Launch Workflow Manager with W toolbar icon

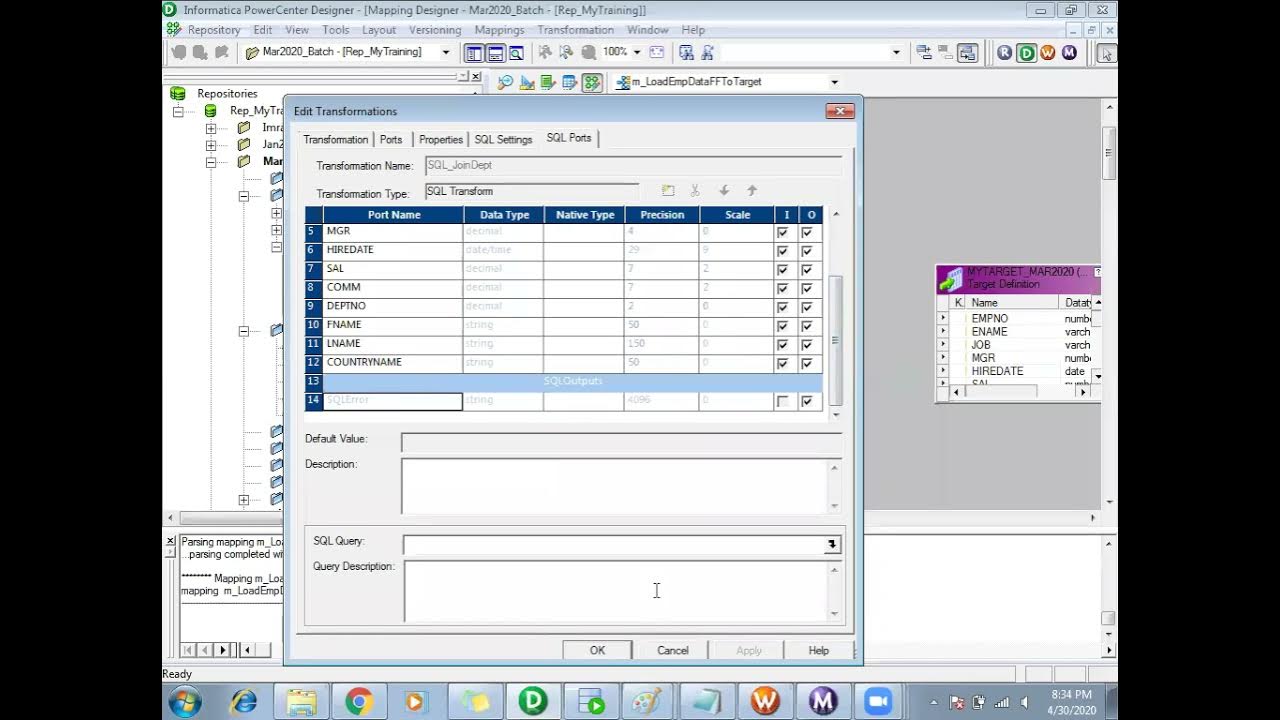point(1048,53)
